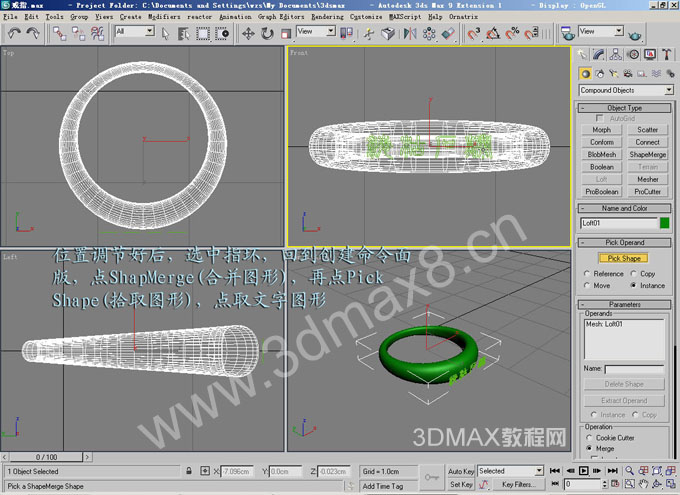Enable the AutoGrid checkbox

pyautogui.click(x=599, y=118)
